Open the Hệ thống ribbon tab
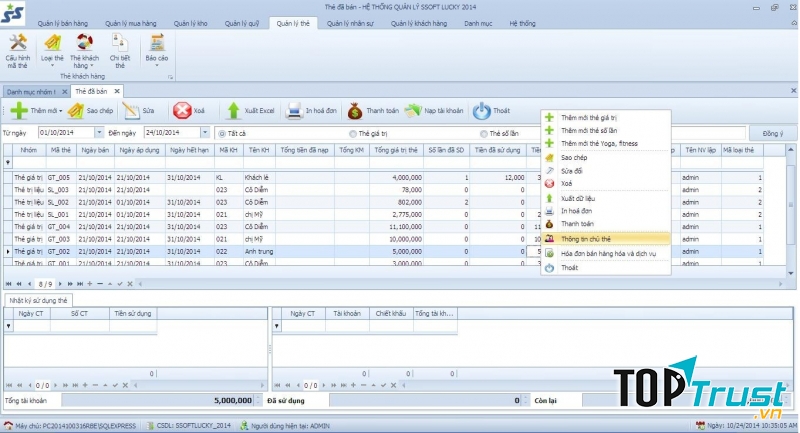Viewport: 800px width, 433px height. (x=522, y=23)
